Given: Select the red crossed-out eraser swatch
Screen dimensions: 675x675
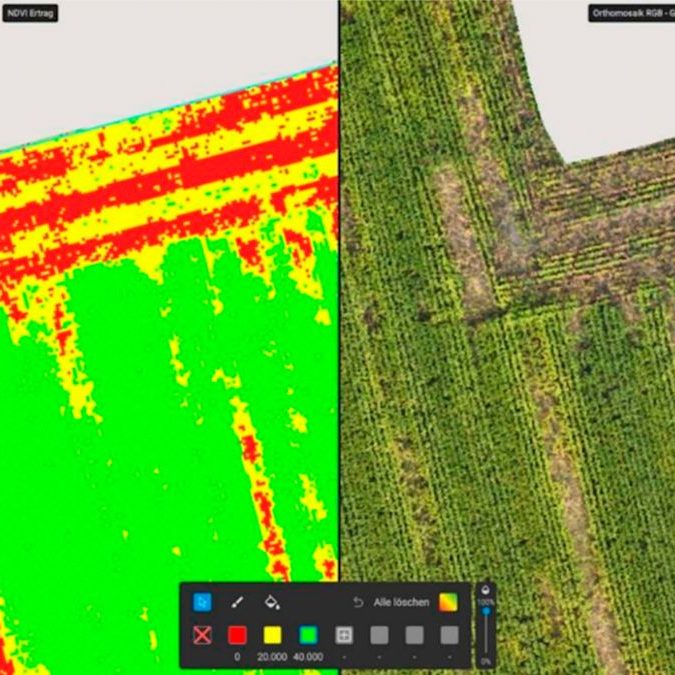Looking at the screenshot, I should pos(202,635).
